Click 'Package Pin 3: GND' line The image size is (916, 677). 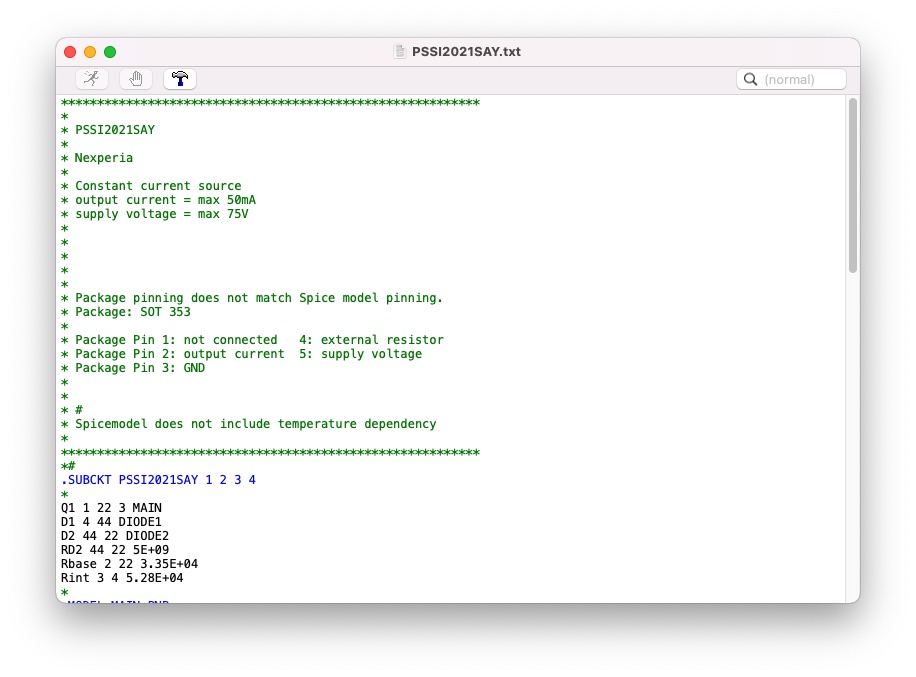pos(133,368)
